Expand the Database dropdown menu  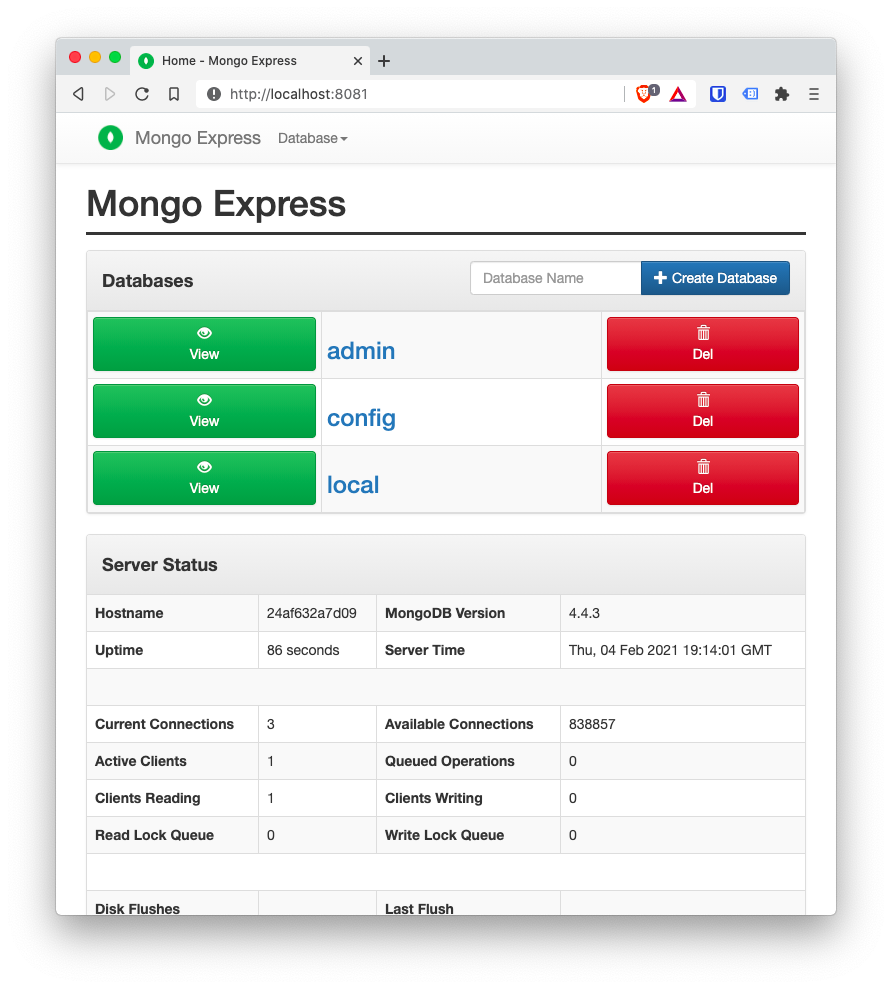(x=313, y=138)
